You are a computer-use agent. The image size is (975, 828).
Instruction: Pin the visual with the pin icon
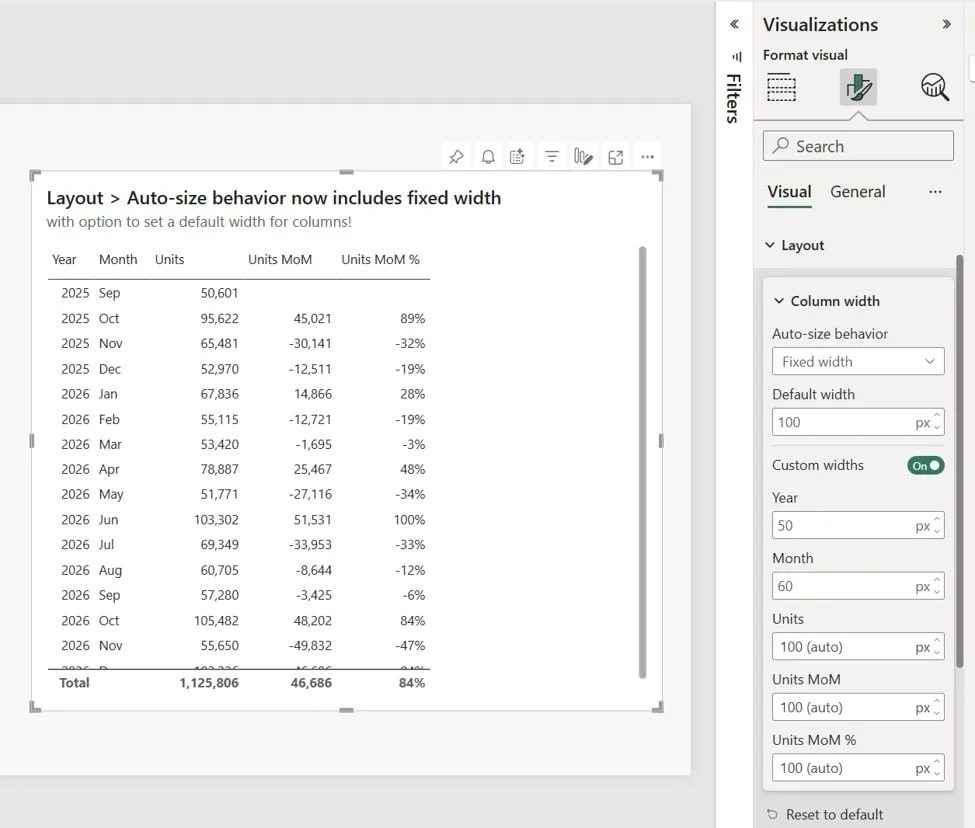coord(456,157)
